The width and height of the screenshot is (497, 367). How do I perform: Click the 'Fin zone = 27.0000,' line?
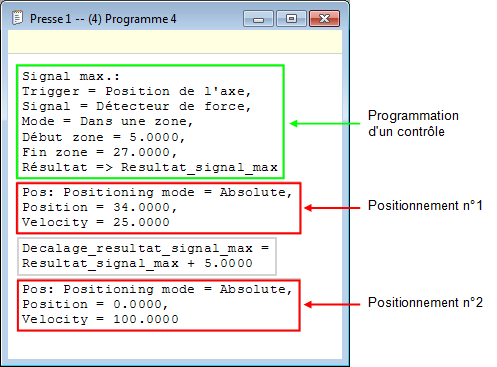click(99, 152)
